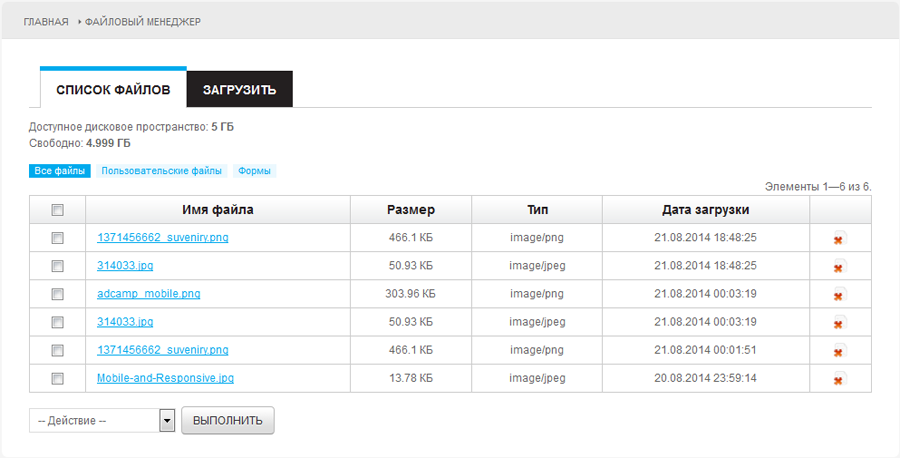Remove 1371456662_suveniry.png uploaded at 00:01:51
The width and height of the screenshot is (900, 458).
pos(839,351)
